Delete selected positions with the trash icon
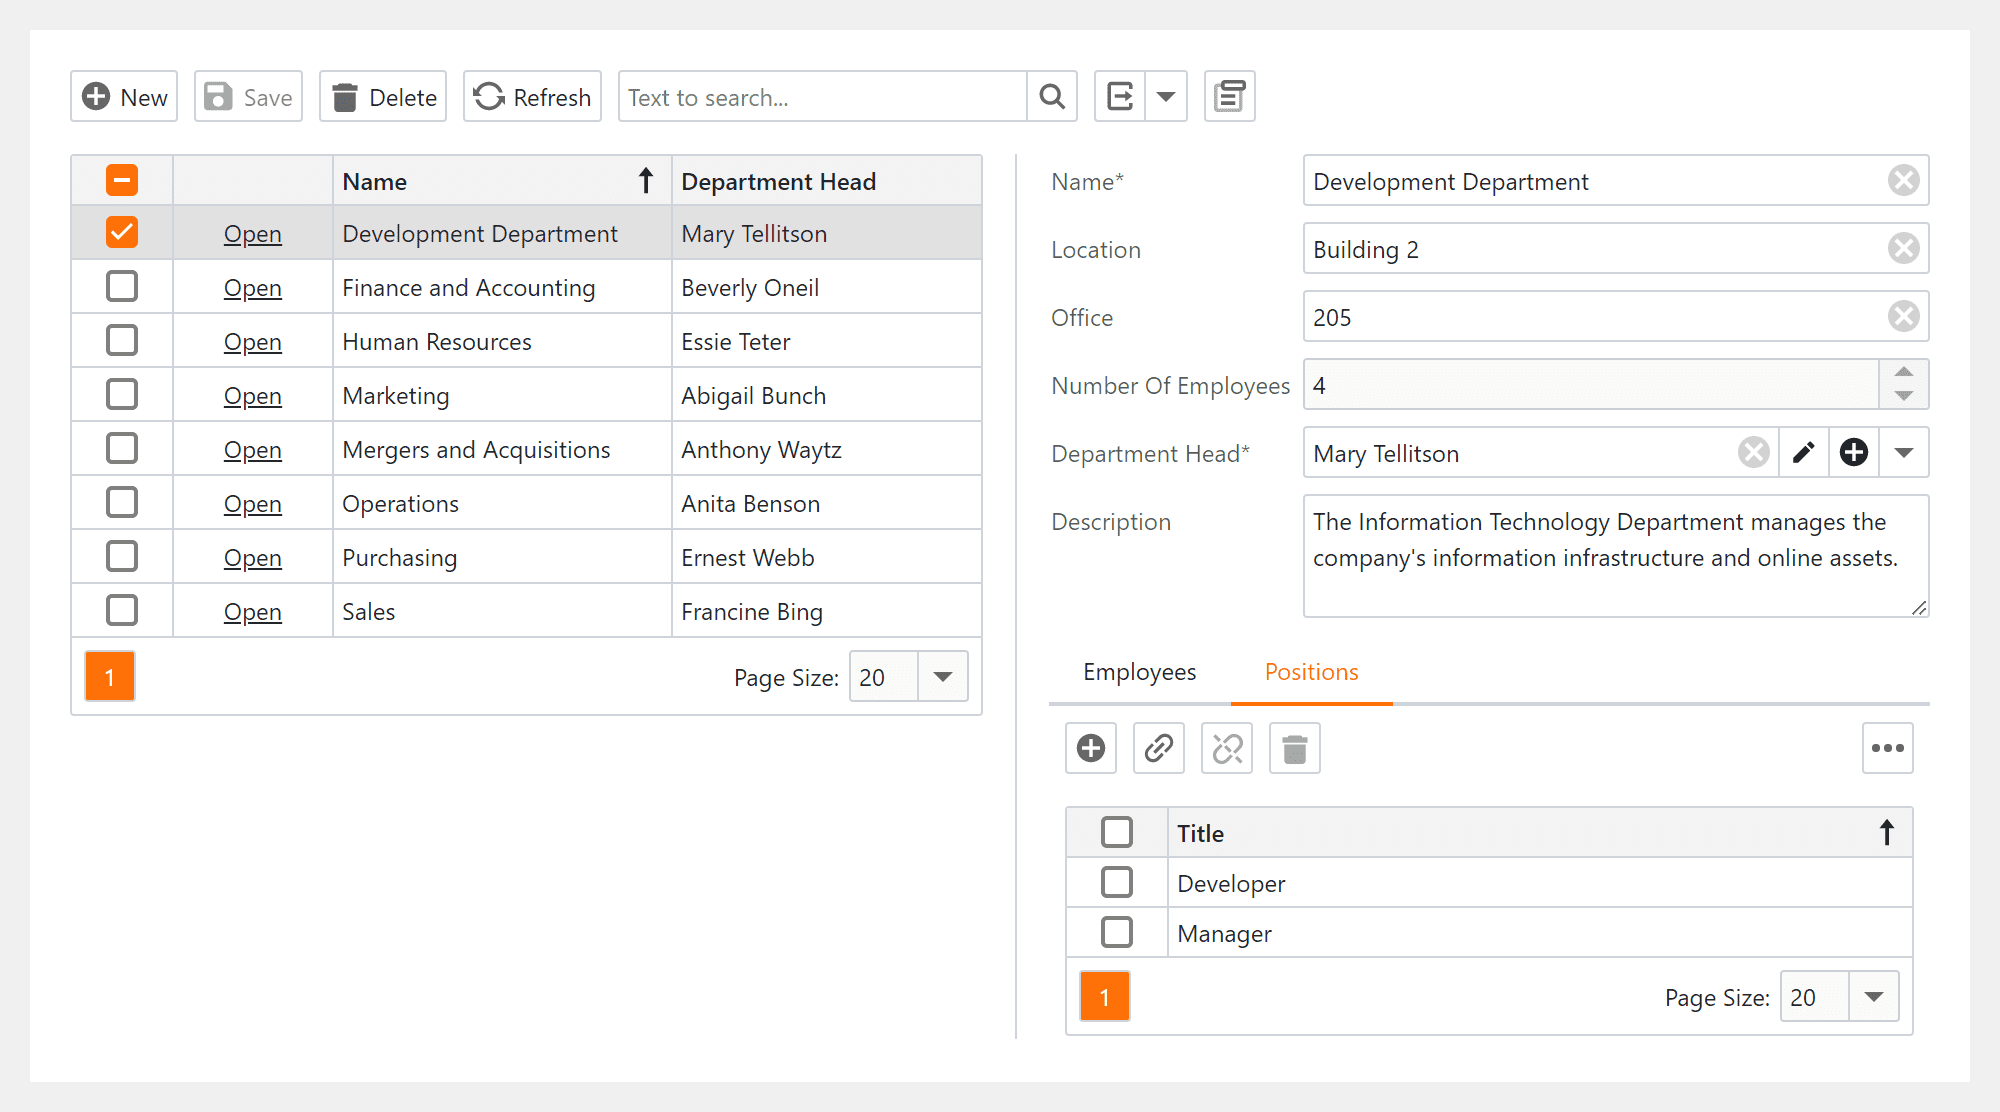This screenshot has width=2000, height=1112. [x=1294, y=748]
